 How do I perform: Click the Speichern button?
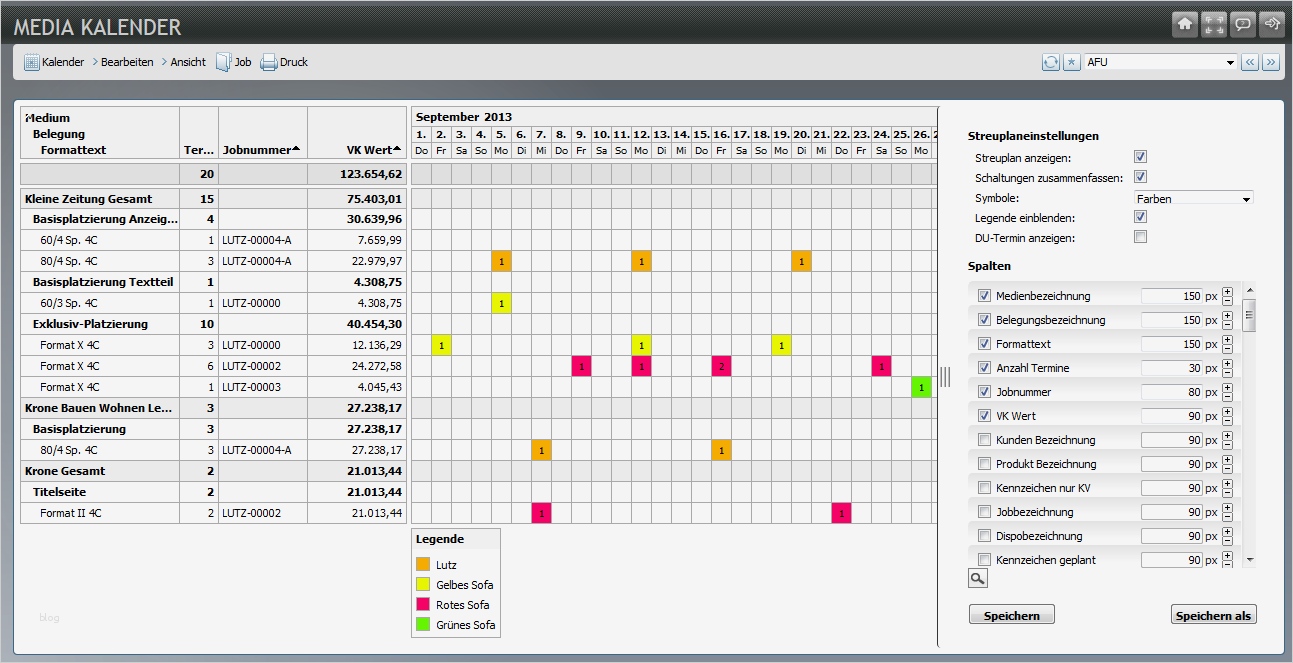(1012, 615)
